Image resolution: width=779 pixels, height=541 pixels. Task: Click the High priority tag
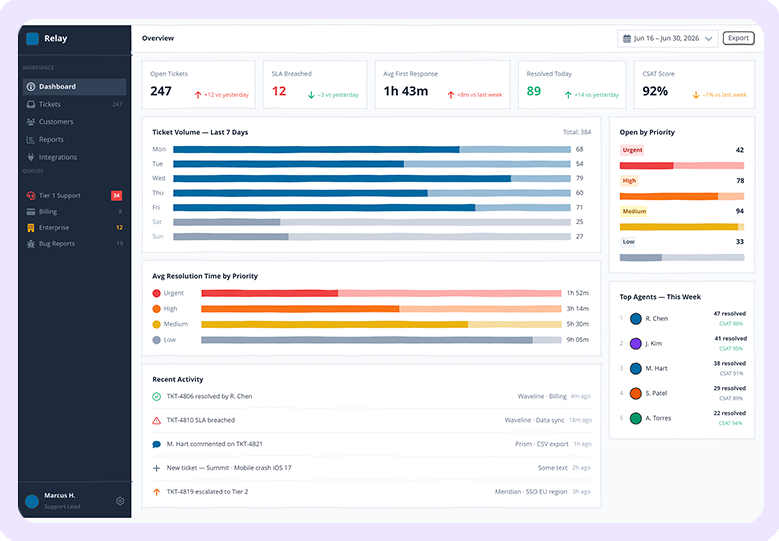pyautogui.click(x=629, y=181)
